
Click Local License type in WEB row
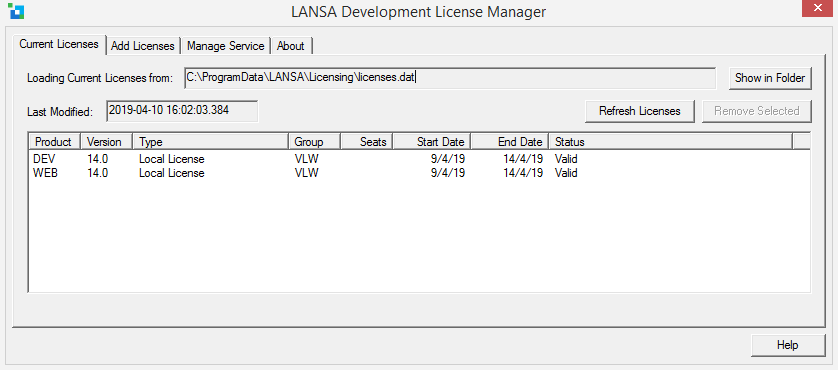172,173
